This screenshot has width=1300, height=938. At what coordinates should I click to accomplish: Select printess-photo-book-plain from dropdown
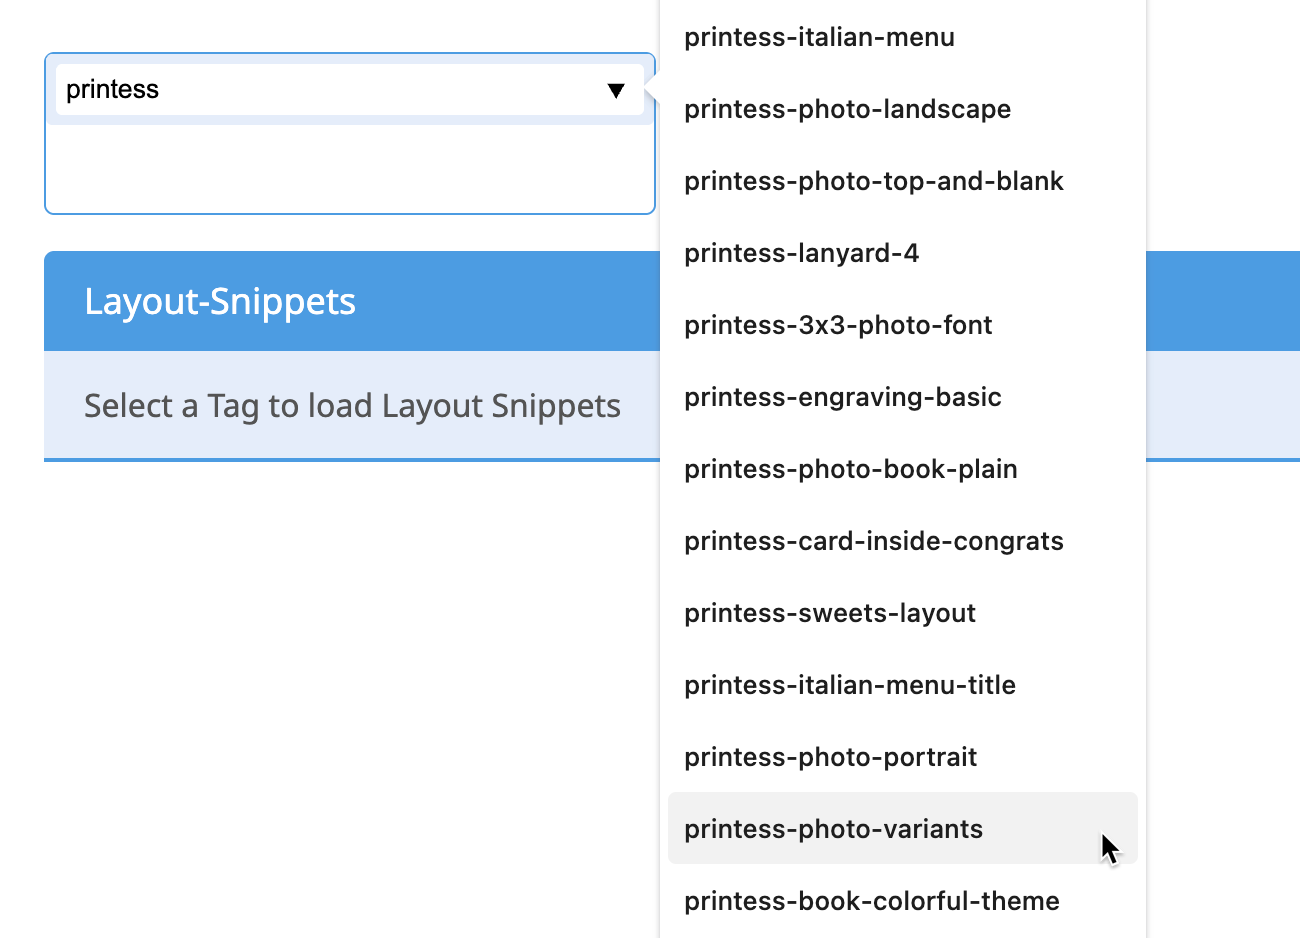pos(850,469)
